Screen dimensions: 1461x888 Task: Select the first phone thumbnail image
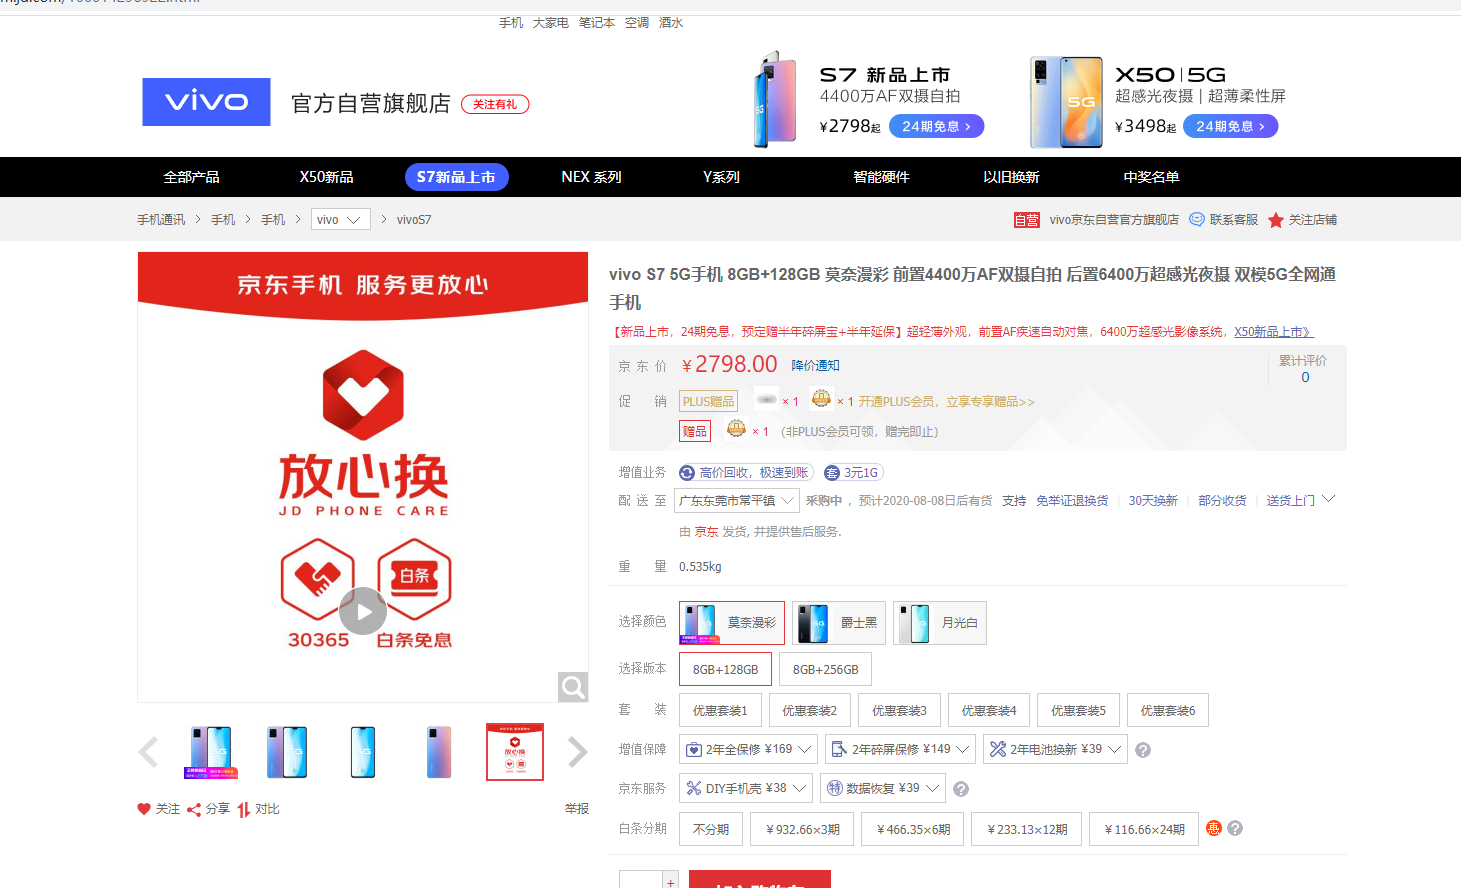pyautogui.click(x=211, y=752)
